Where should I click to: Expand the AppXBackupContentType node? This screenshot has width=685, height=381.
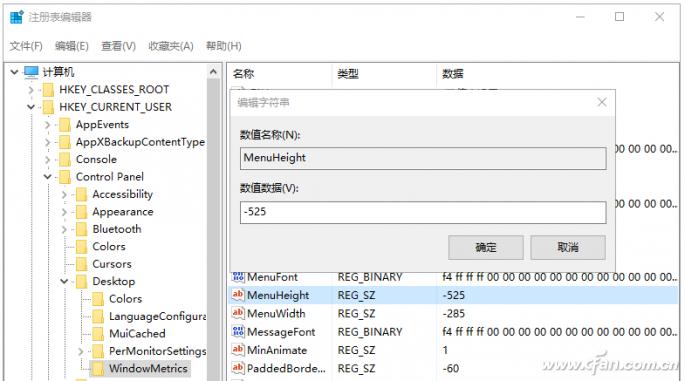pos(48,142)
